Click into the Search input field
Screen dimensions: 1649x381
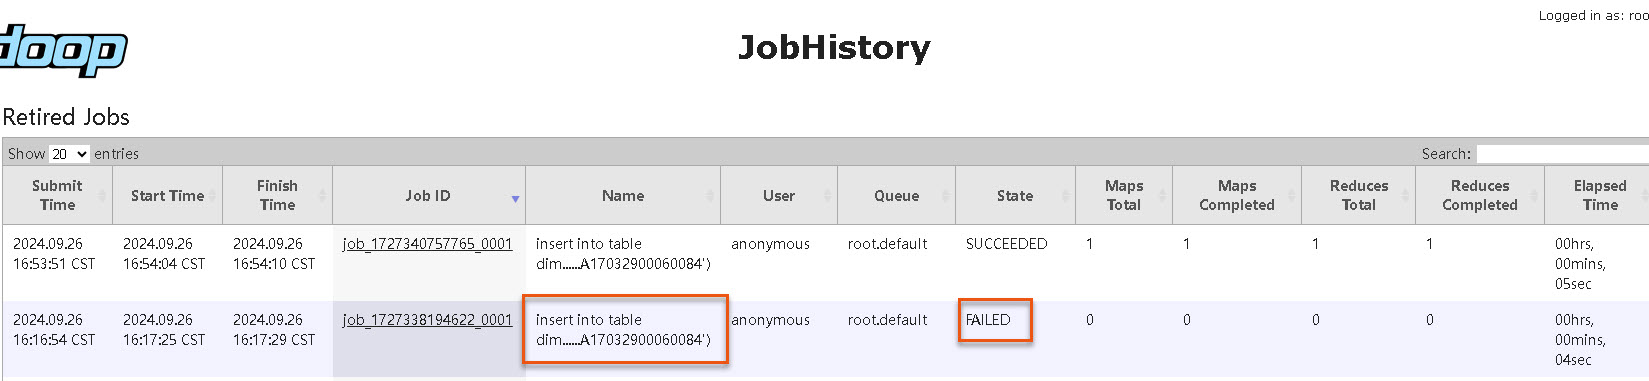[x=1562, y=154]
